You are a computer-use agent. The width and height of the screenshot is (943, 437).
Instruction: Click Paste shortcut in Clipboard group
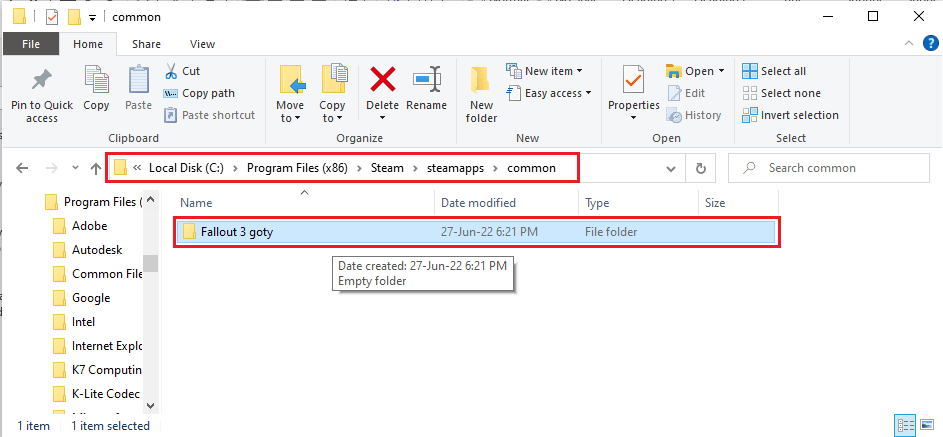210,115
